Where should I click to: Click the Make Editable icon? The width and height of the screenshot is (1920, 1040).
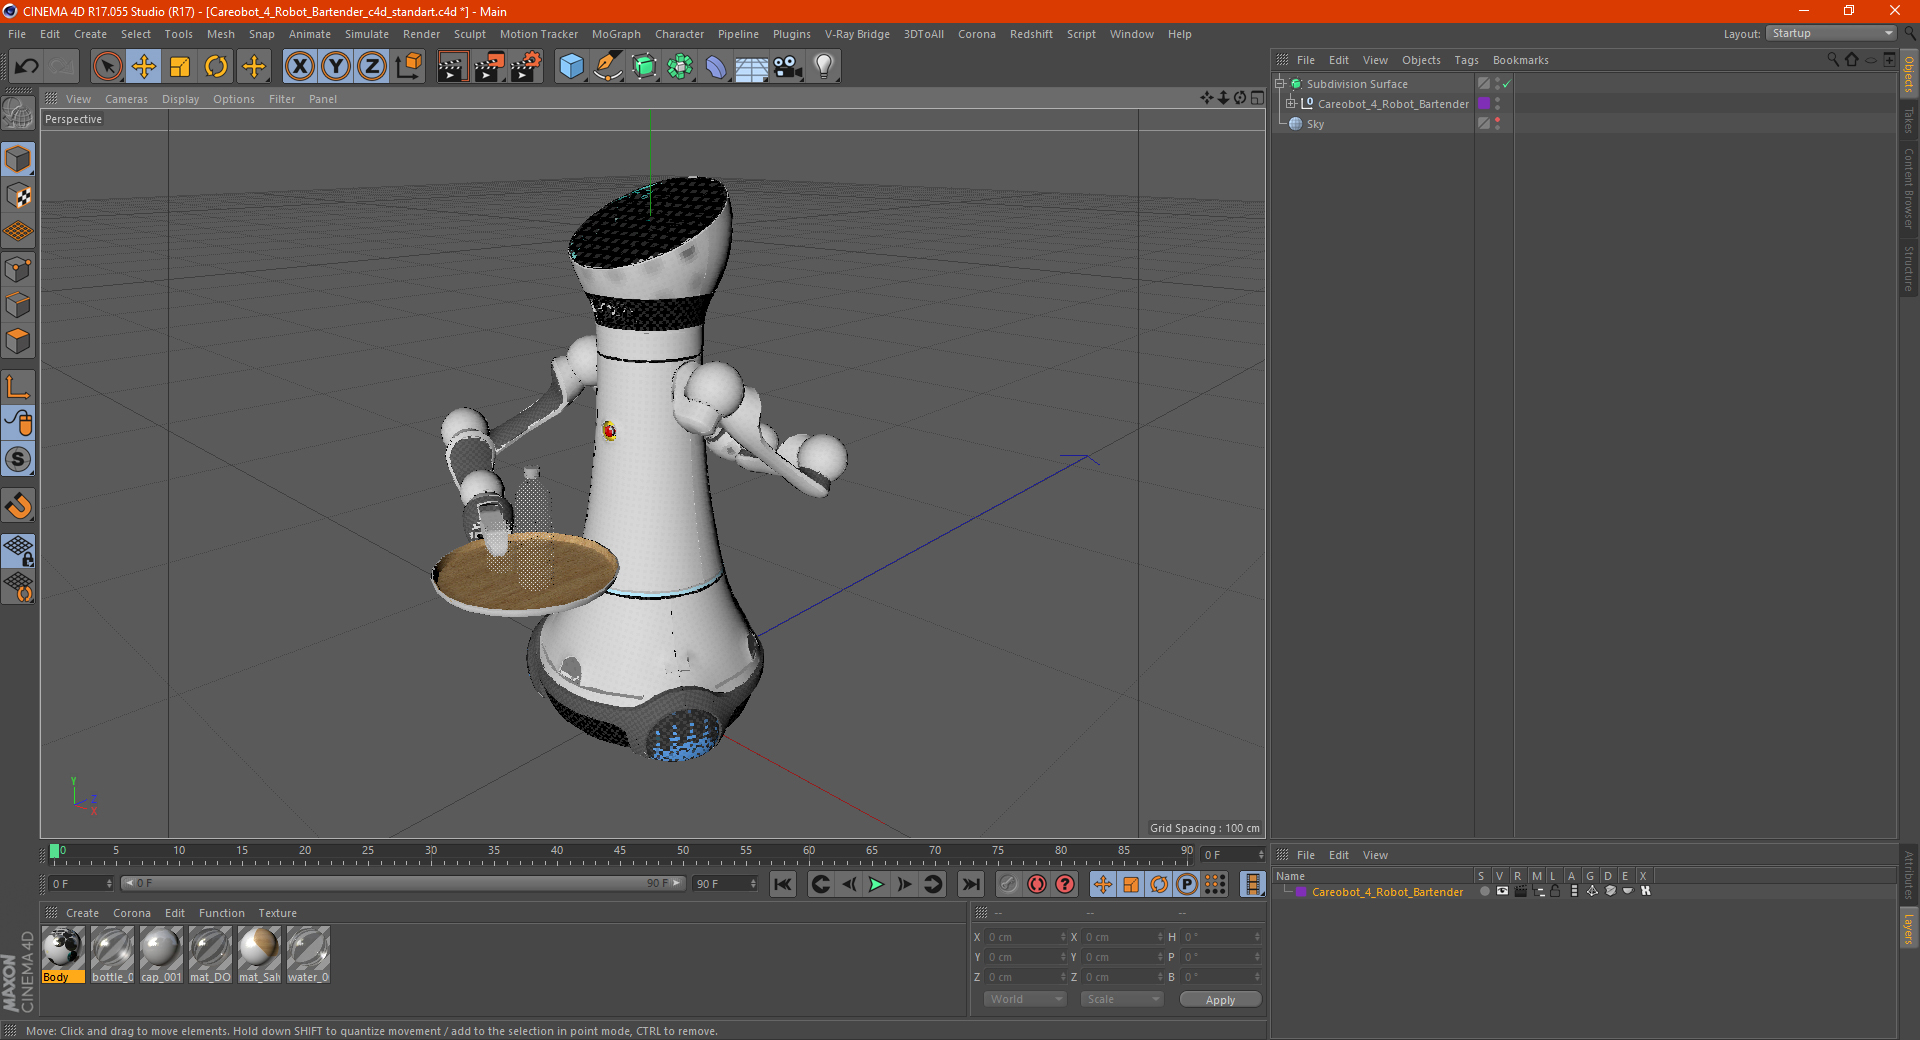click(x=18, y=115)
